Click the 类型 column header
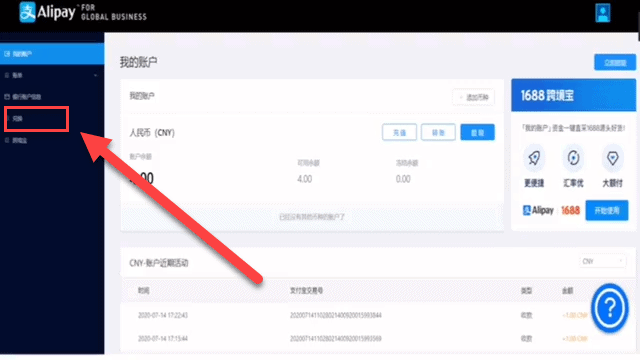The image size is (640, 360). pyautogui.click(x=526, y=291)
